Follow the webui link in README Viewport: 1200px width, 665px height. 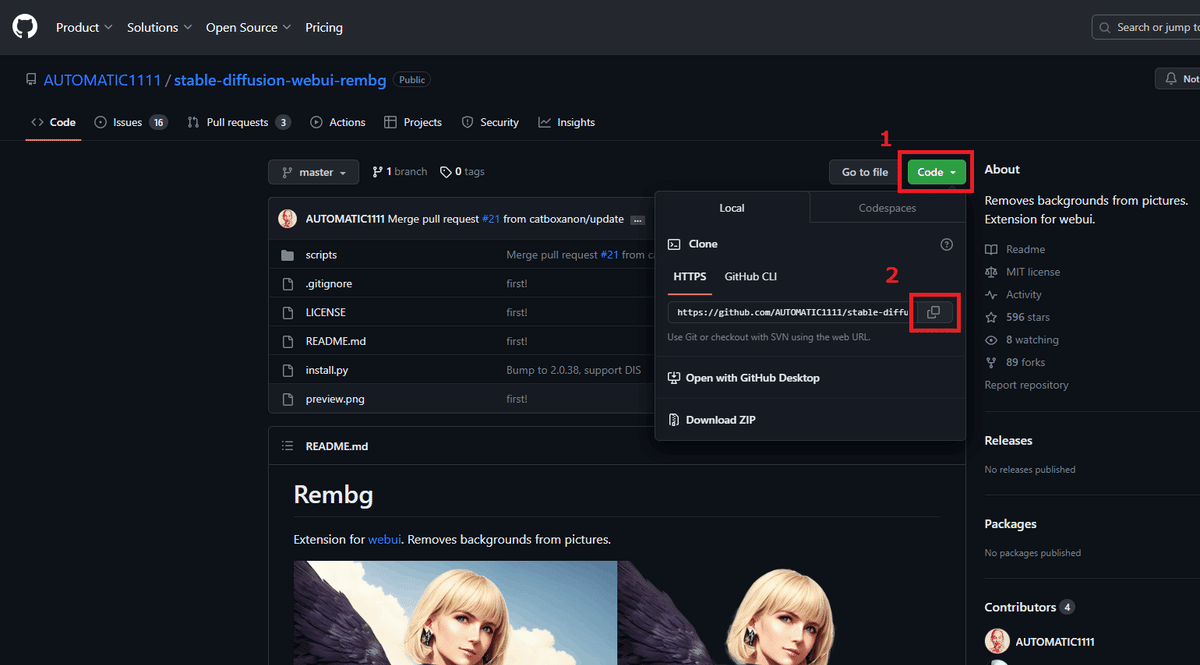(384, 539)
